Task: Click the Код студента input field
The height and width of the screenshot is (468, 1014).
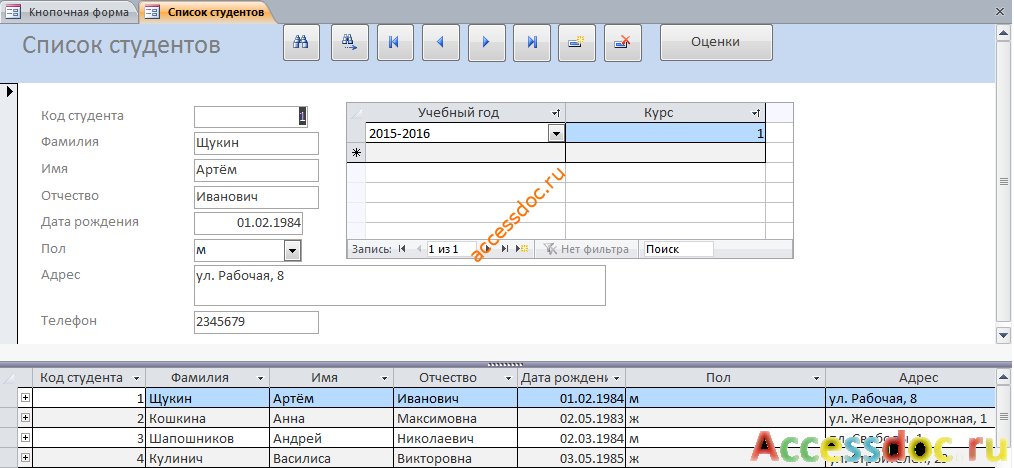Action: pos(251,116)
